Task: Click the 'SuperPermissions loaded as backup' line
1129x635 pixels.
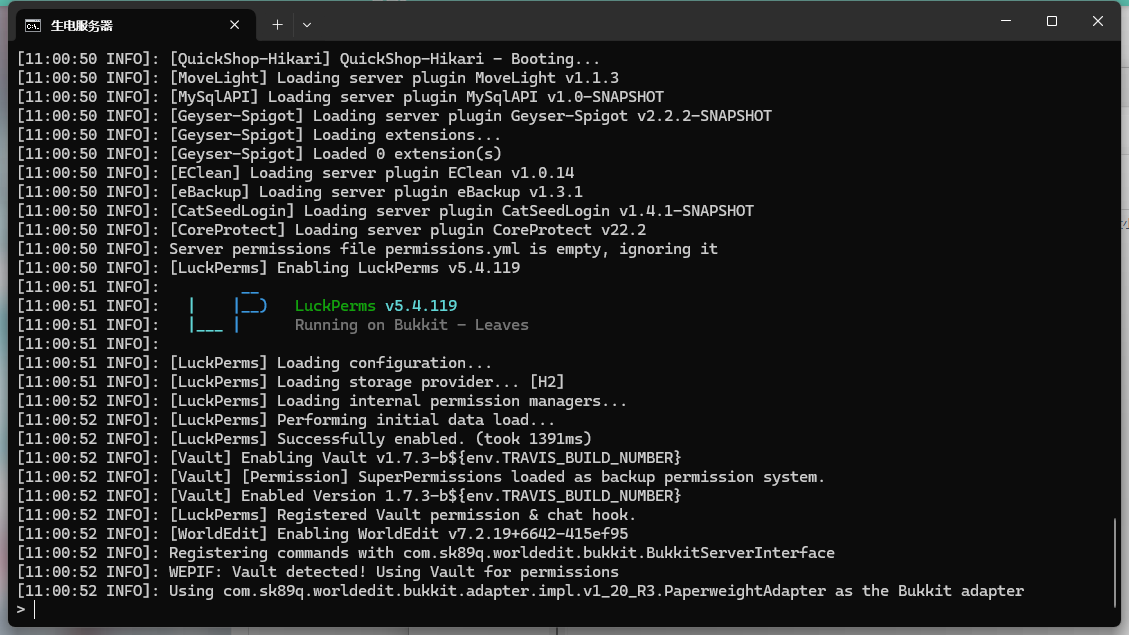Action: pyautogui.click(x=420, y=477)
